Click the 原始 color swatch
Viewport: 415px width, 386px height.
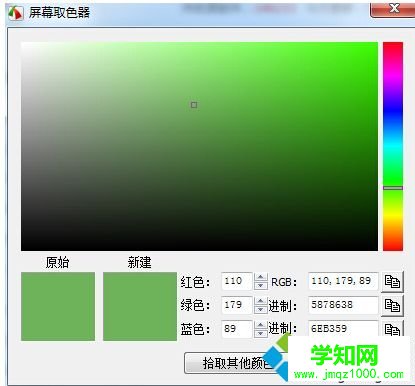(x=58, y=306)
